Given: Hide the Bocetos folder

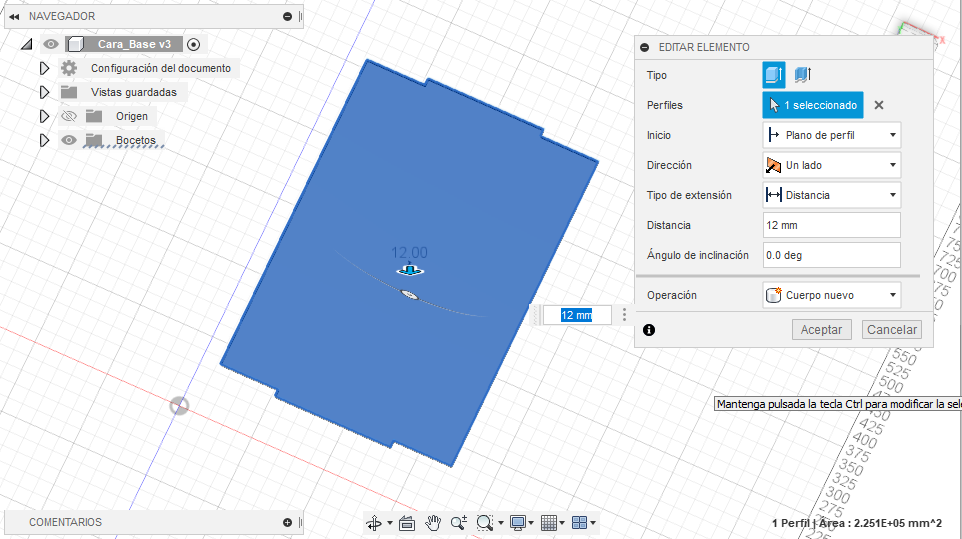Looking at the screenshot, I should click(x=69, y=140).
